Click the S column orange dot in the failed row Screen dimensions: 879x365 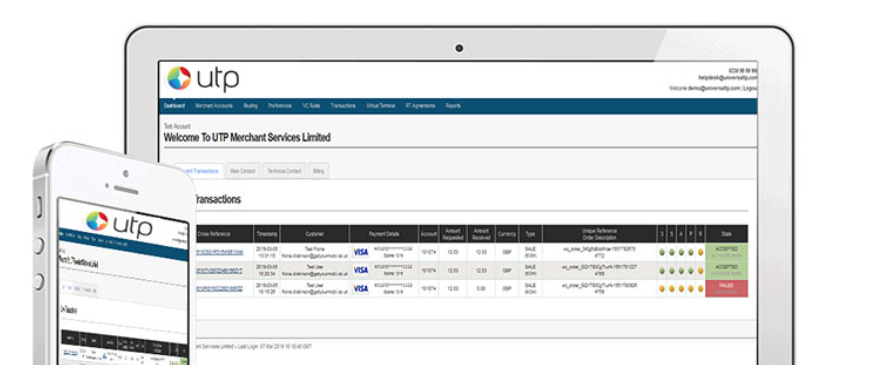point(672,289)
